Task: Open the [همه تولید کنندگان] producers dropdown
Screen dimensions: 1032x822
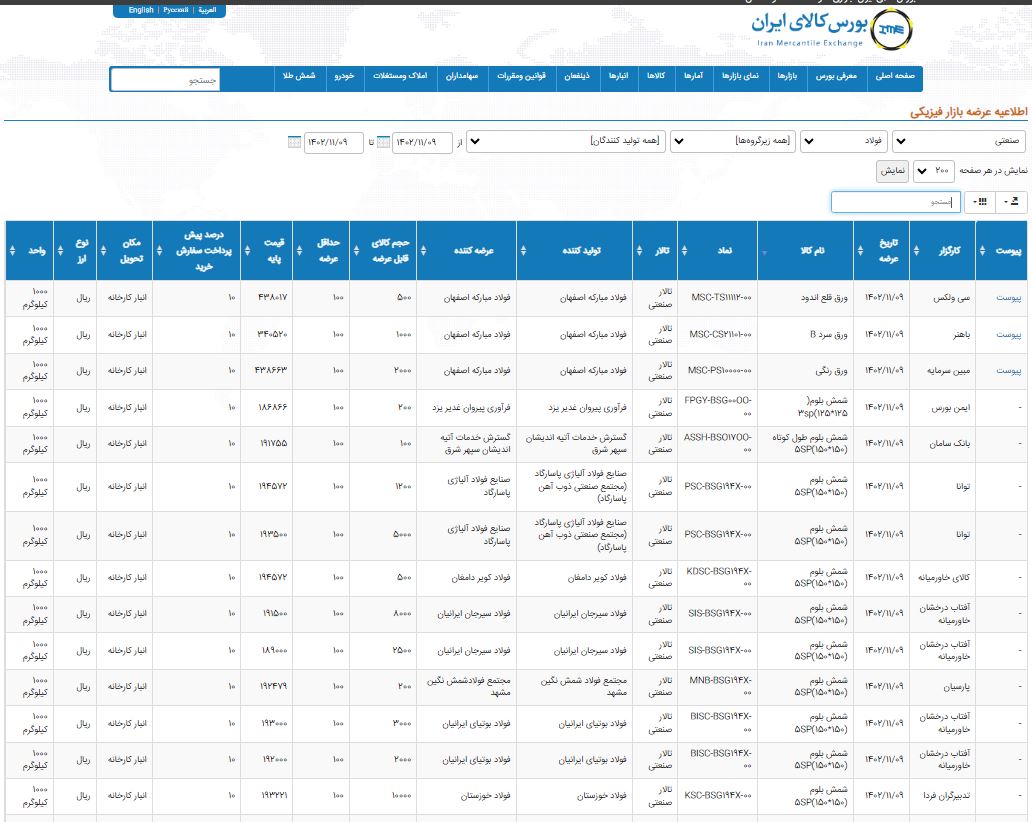Action: pyautogui.click(x=566, y=141)
